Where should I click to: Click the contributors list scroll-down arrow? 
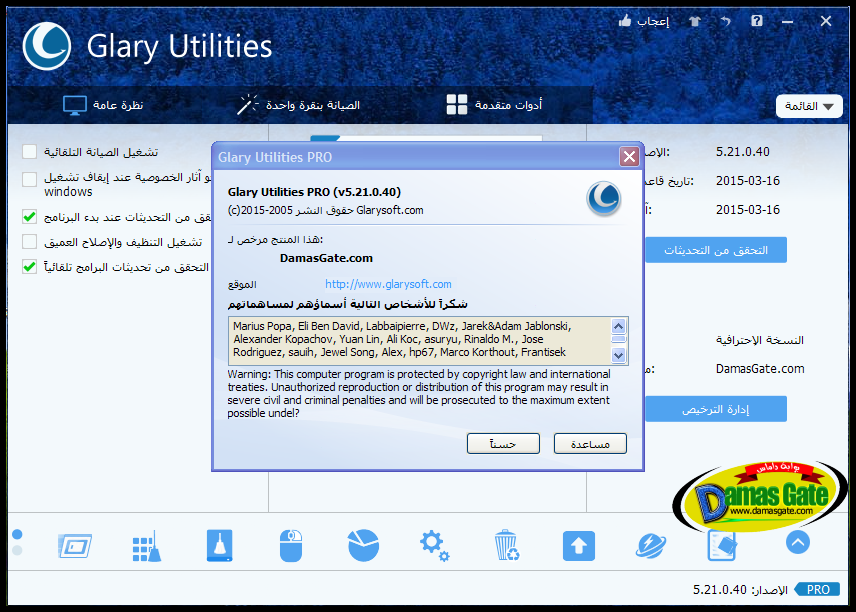tap(619, 356)
